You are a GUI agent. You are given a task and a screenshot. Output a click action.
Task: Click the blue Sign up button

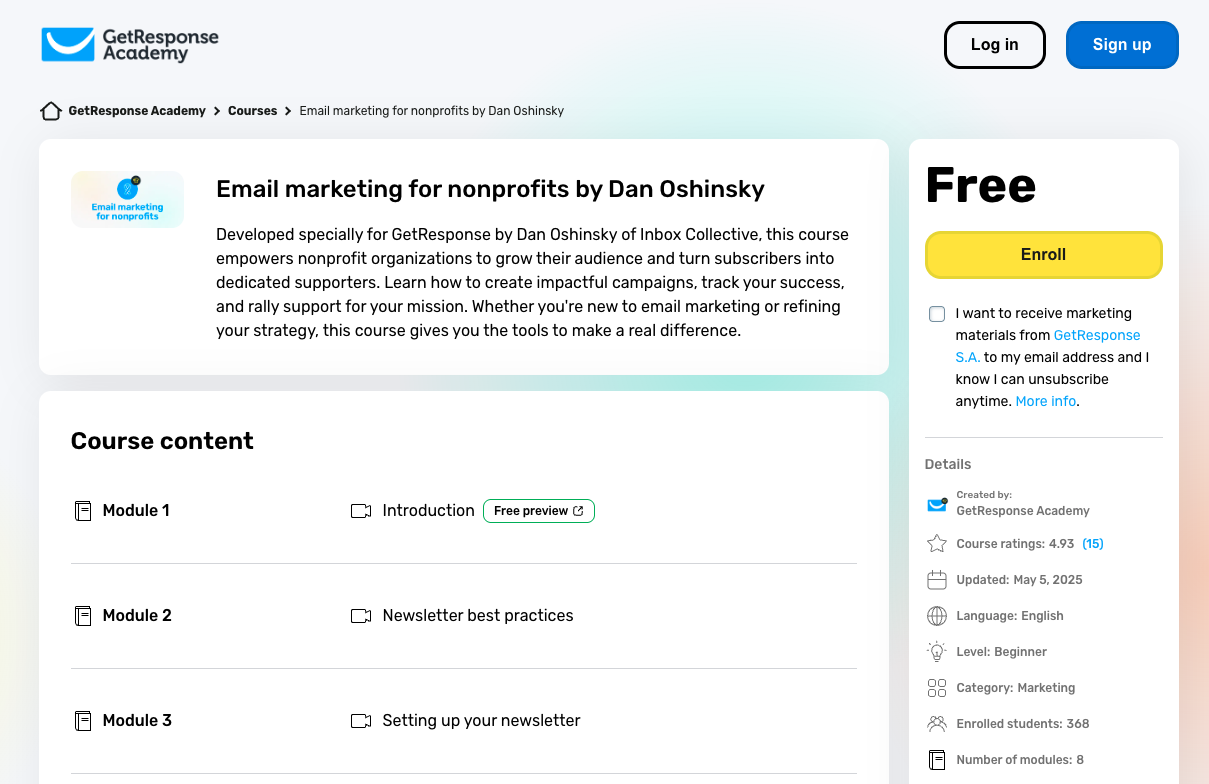[x=1122, y=45]
